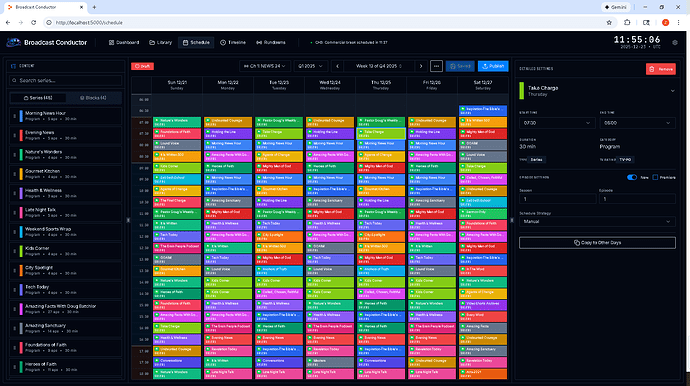
Task: Open the Week 12 of Q4 2025 selector
Action: point(379,66)
